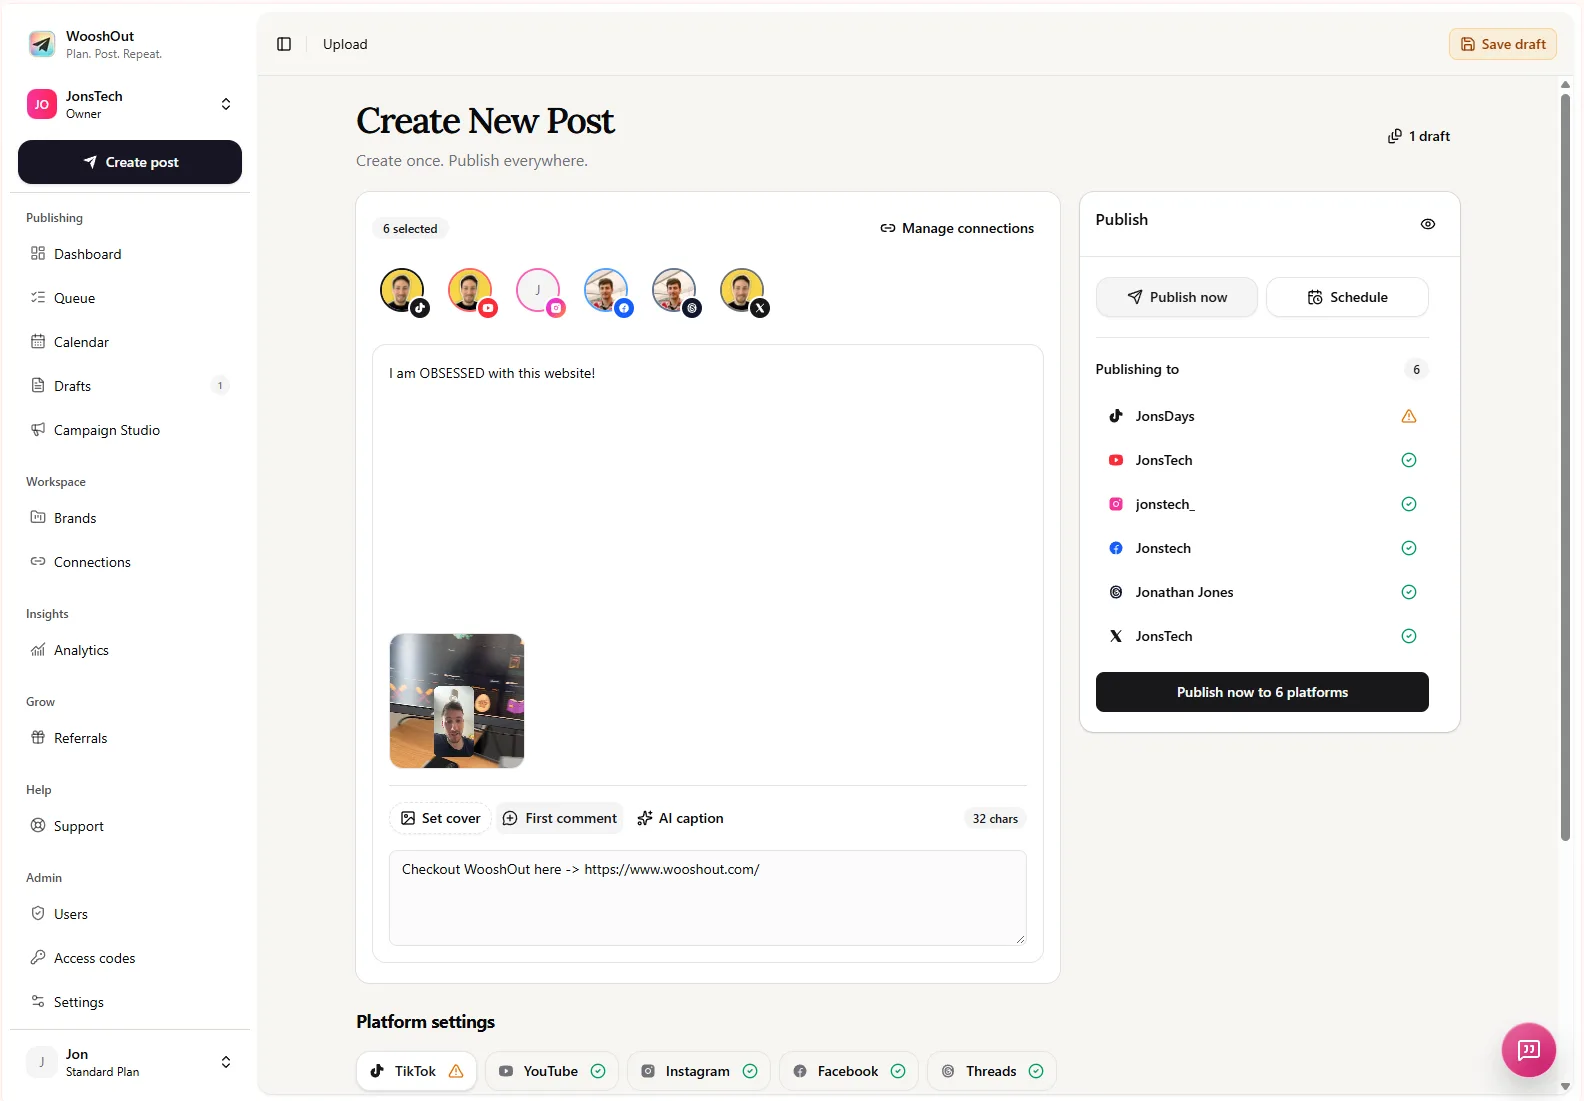Screen dimensions: 1584x1101
Task: Click green check status for Jonathan Jones
Action: click(1409, 592)
